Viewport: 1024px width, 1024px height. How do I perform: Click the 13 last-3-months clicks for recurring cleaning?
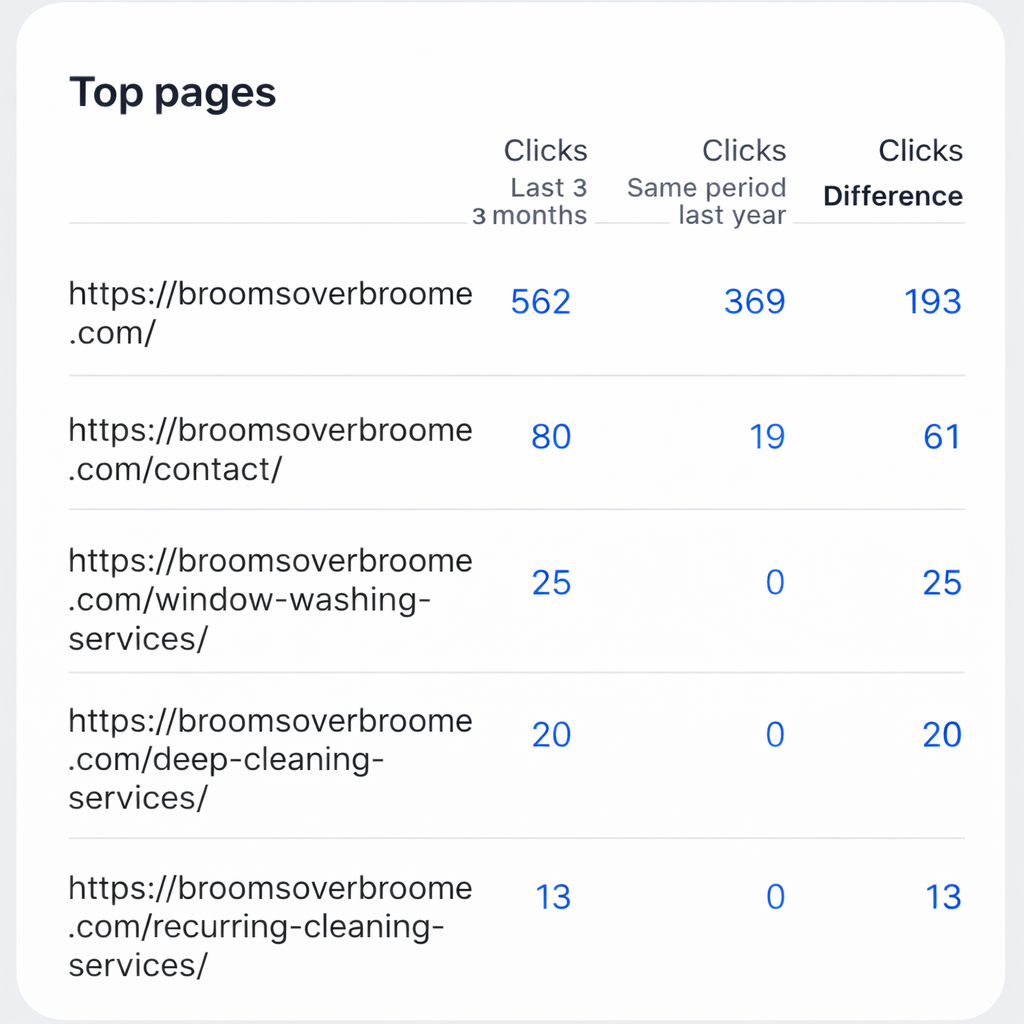[x=553, y=897]
